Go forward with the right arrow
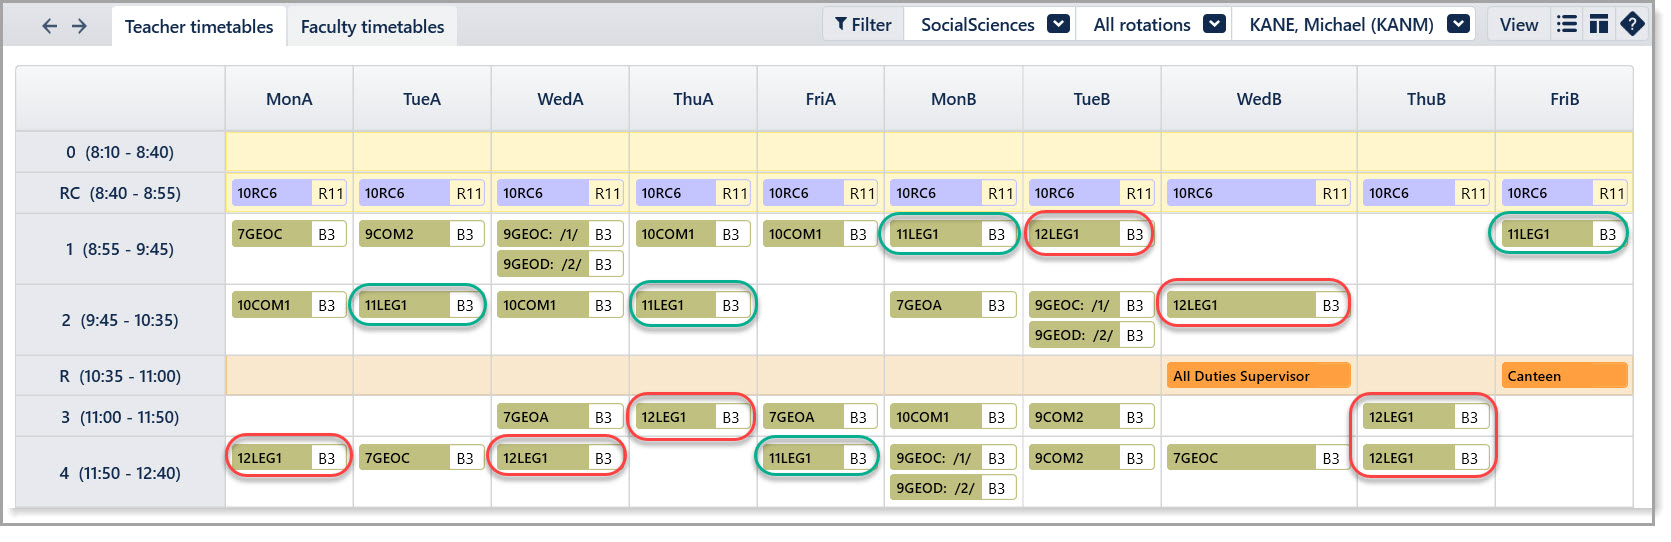 pos(79,26)
